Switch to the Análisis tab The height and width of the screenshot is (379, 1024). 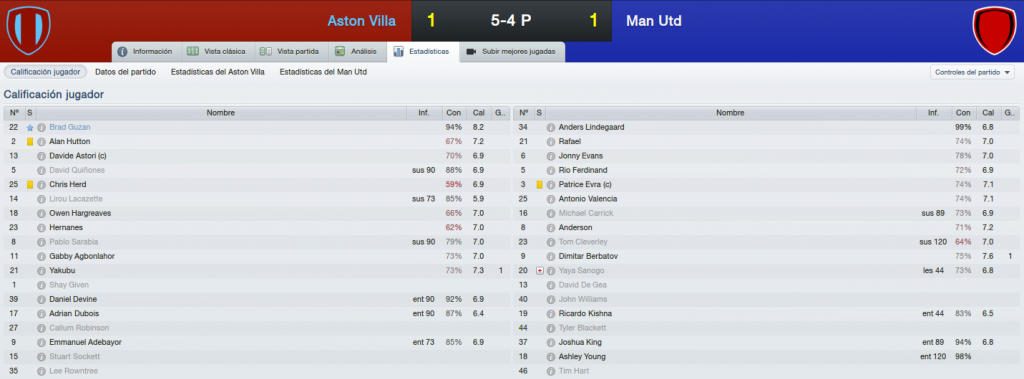357,52
